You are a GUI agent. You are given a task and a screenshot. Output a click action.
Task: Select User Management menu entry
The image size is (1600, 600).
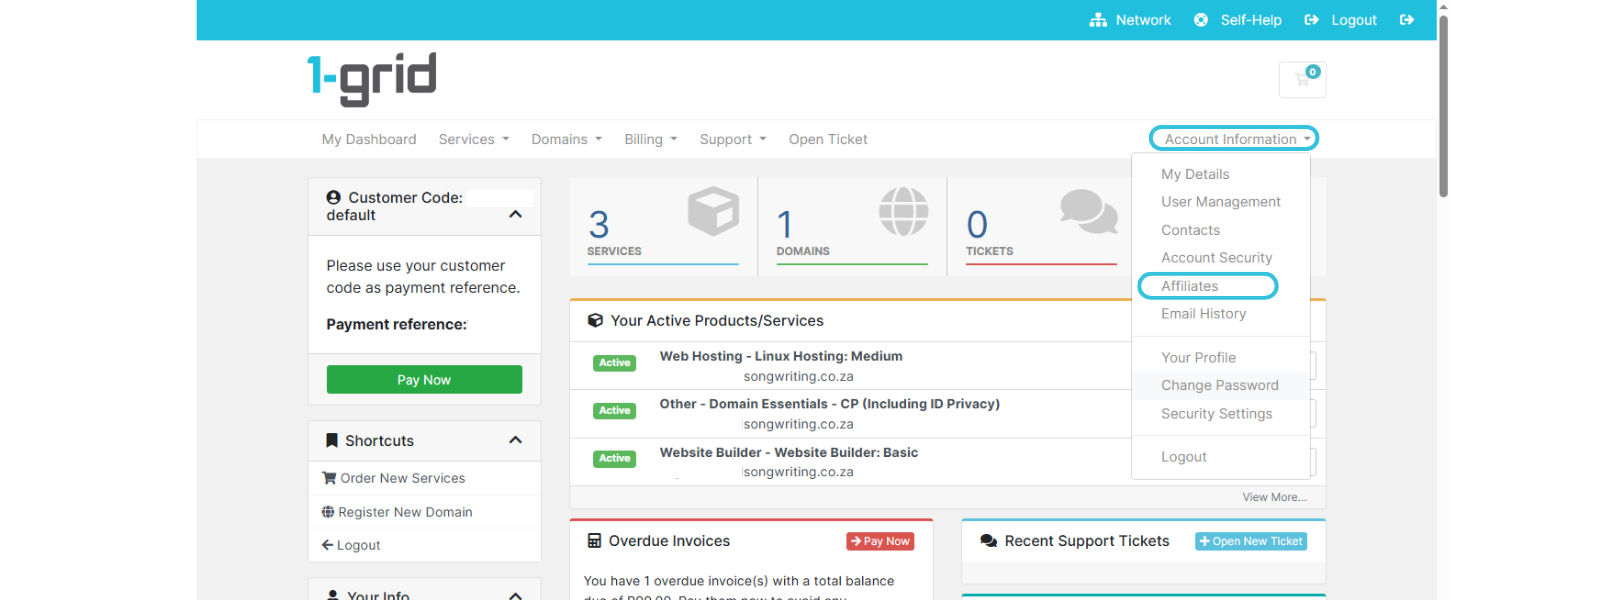(1221, 202)
